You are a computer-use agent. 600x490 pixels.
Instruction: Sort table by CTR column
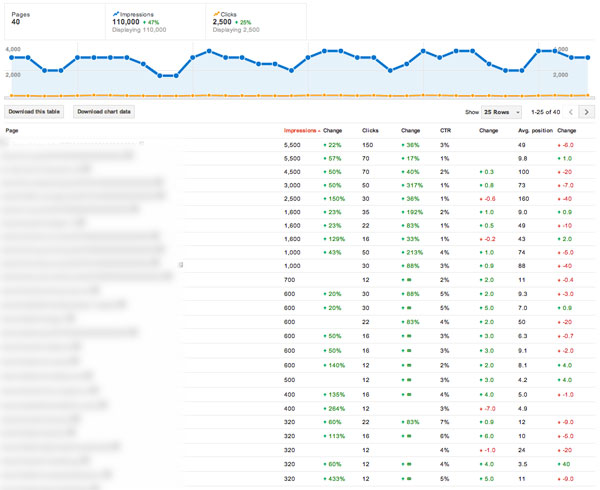(446, 131)
